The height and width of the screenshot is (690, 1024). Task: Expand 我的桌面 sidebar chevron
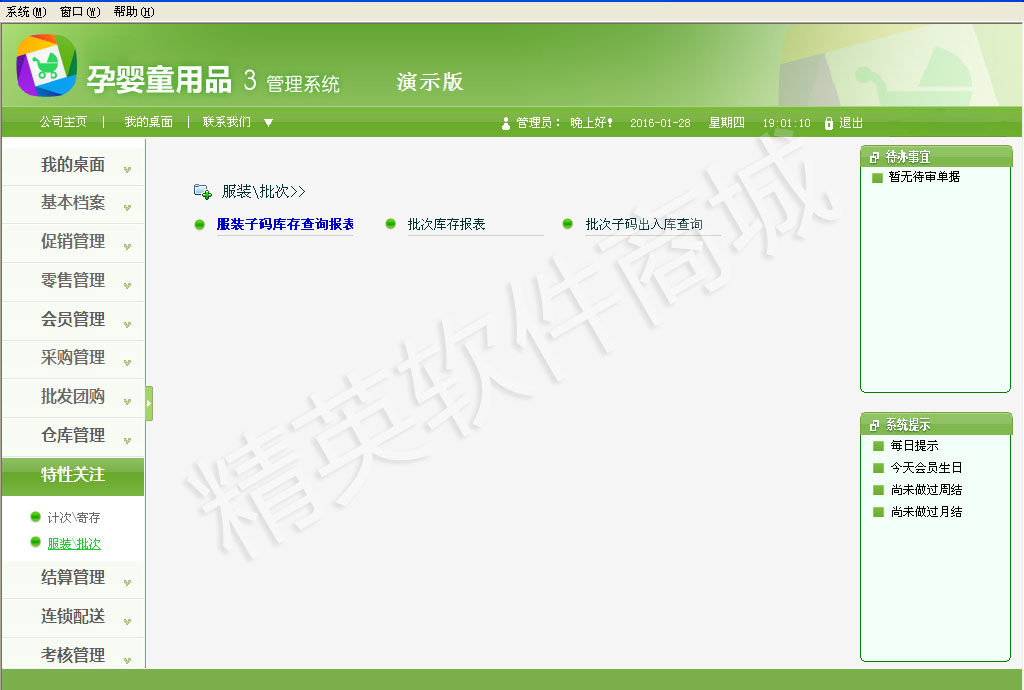[x=127, y=170]
